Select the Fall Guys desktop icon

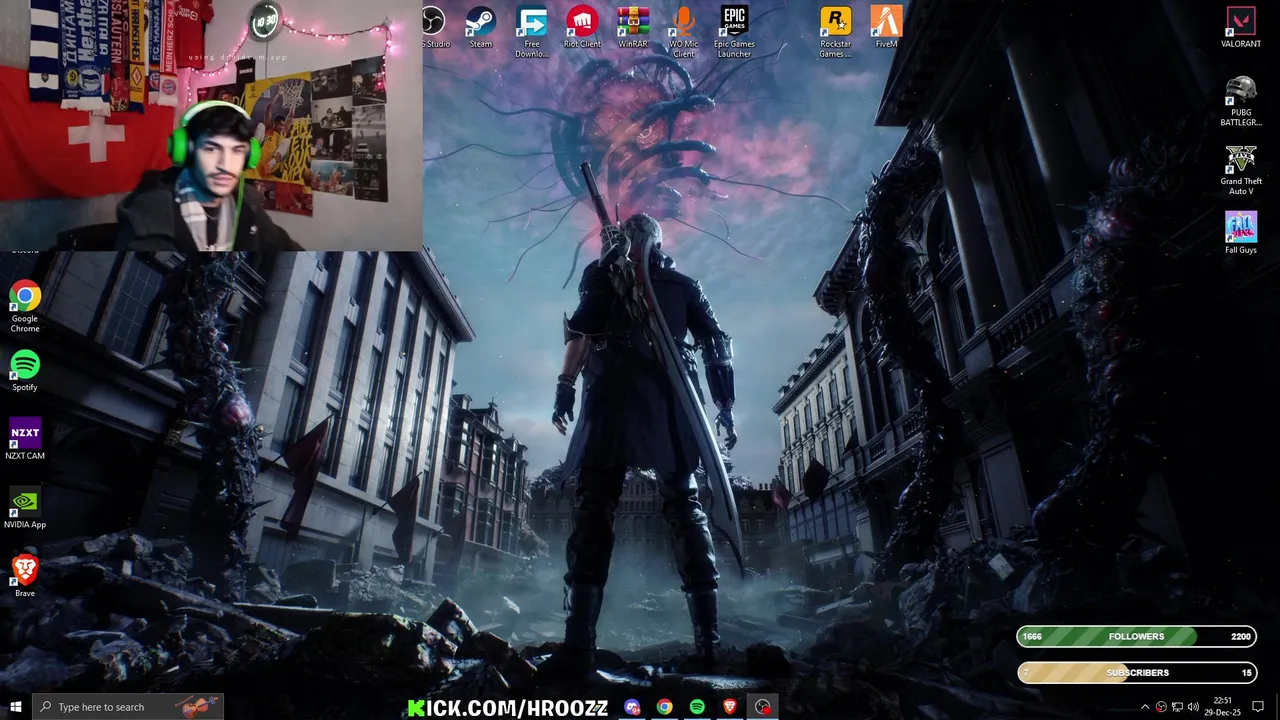(1241, 233)
